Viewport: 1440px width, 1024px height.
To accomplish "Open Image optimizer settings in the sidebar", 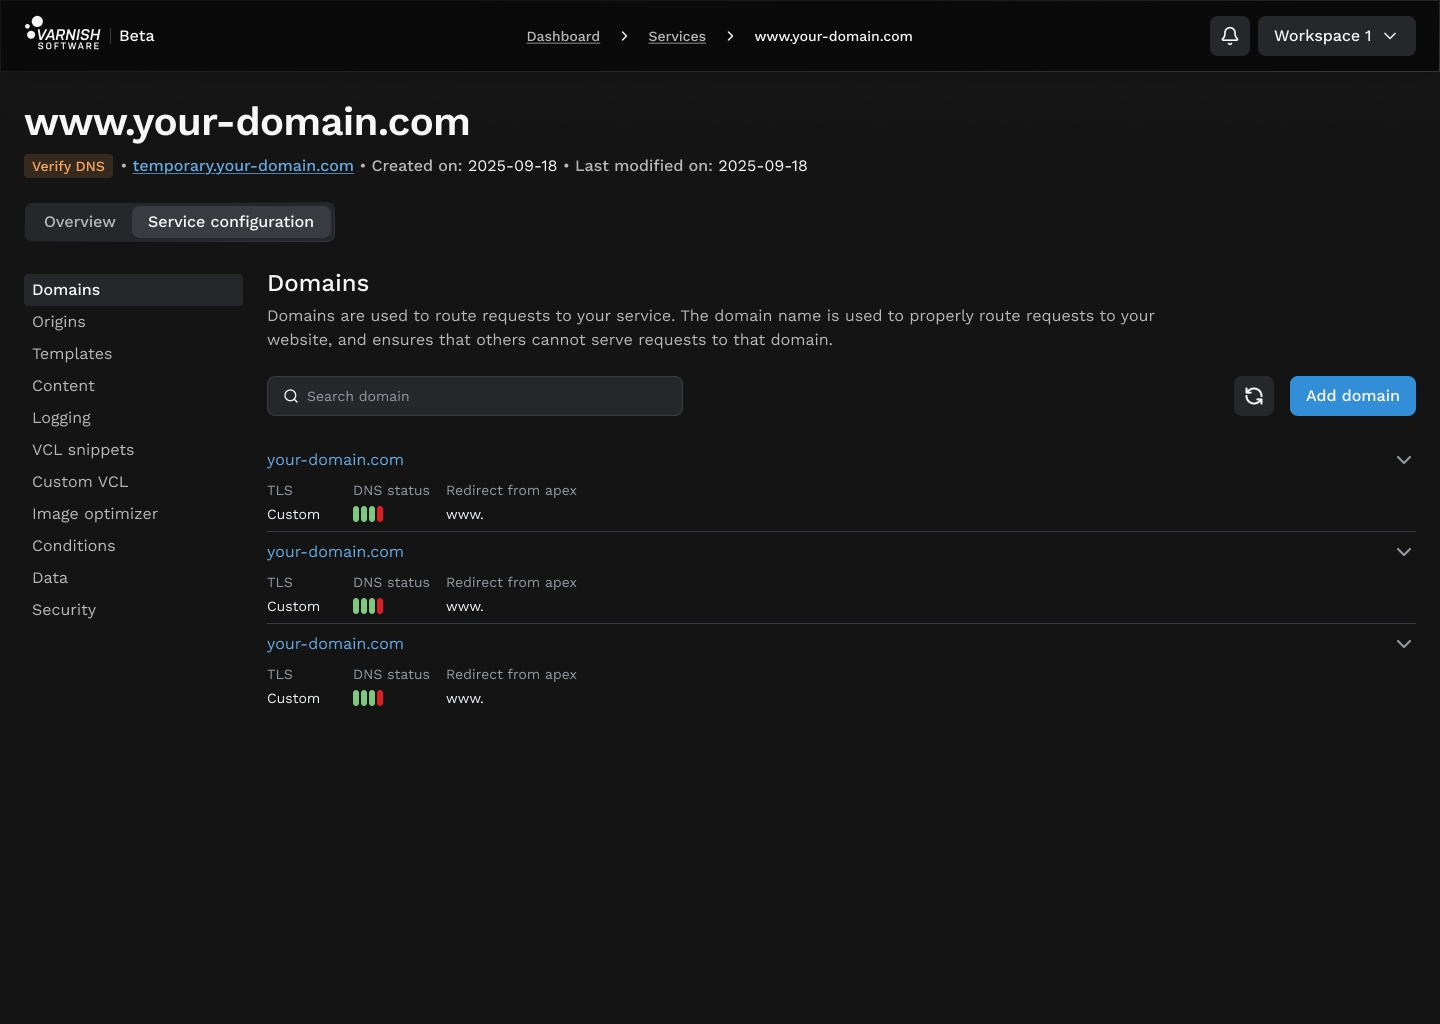I will click(x=95, y=514).
